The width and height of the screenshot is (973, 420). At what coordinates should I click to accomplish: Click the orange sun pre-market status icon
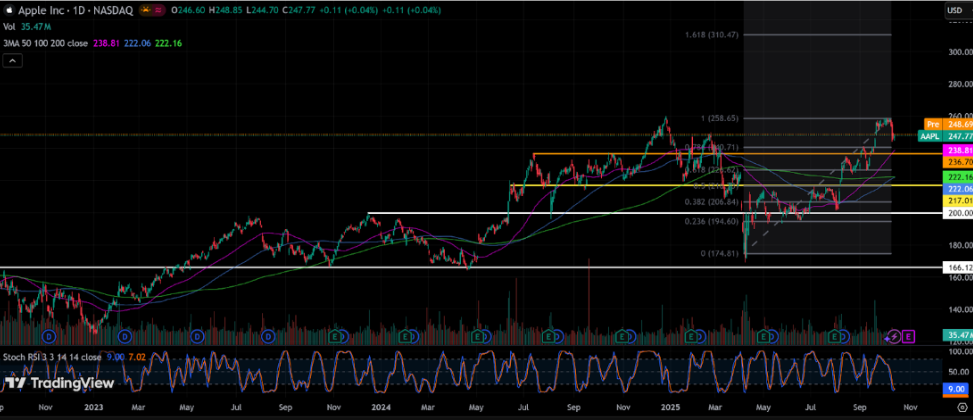[x=147, y=9]
